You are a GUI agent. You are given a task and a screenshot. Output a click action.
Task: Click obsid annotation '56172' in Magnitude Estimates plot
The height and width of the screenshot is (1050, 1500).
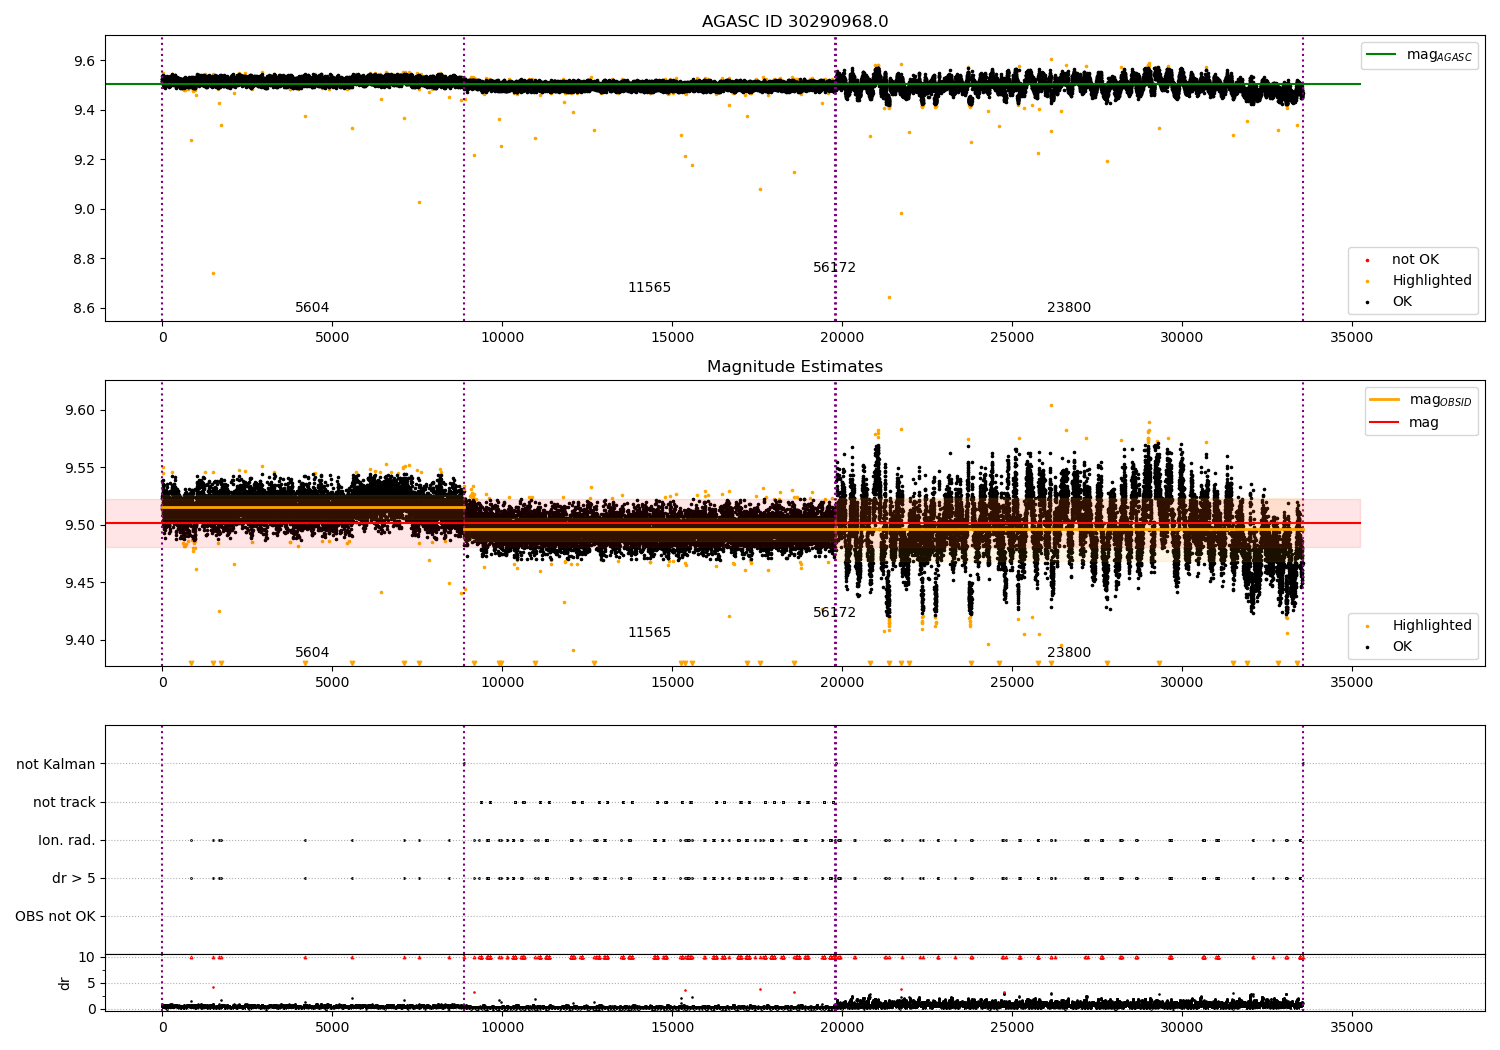(834, 613)
